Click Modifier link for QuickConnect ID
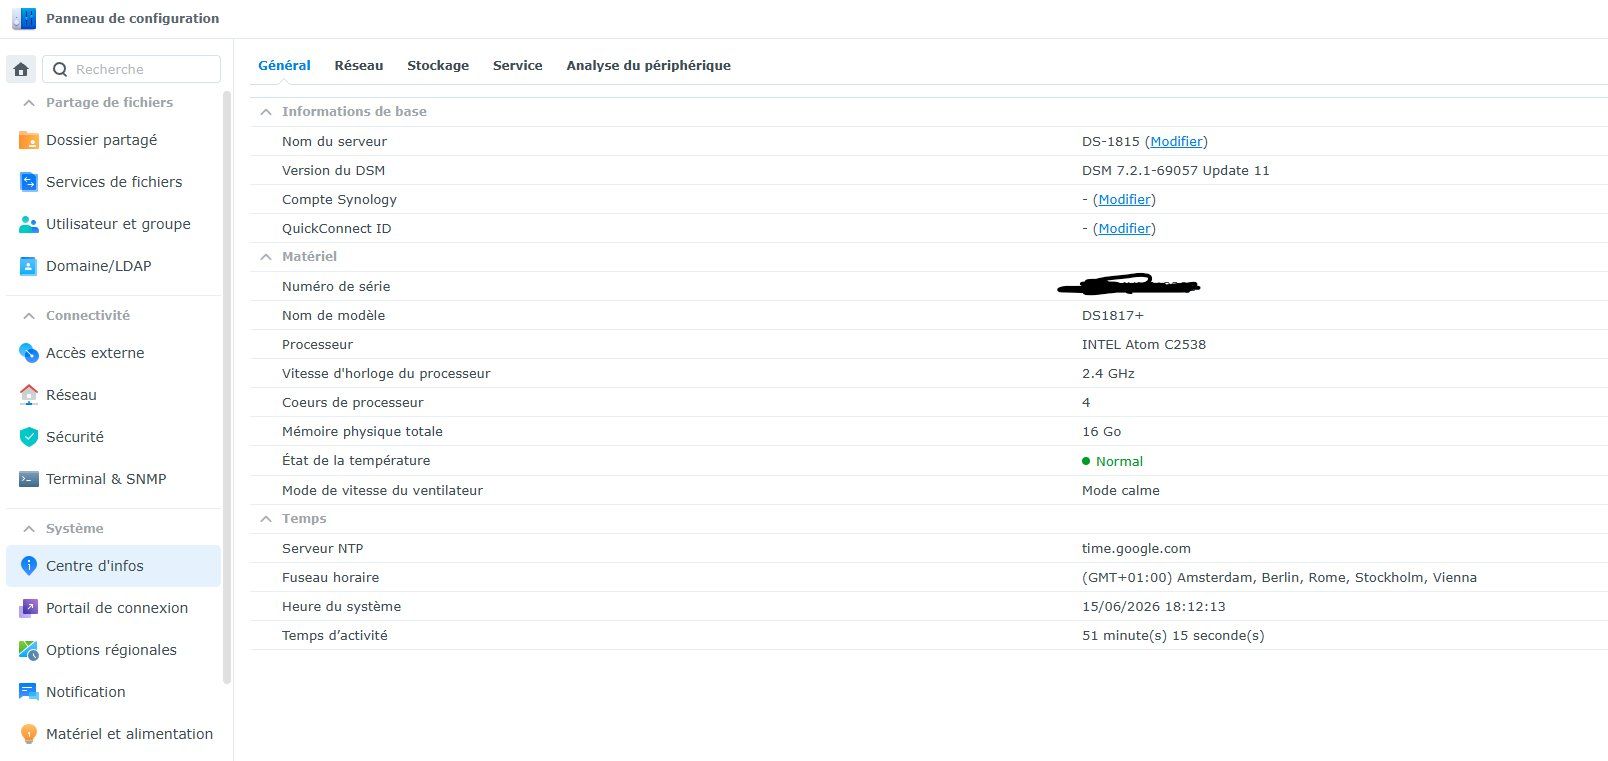This screenshot has width=1608, height=761. pyautogui.click(x=1124, y=228)
